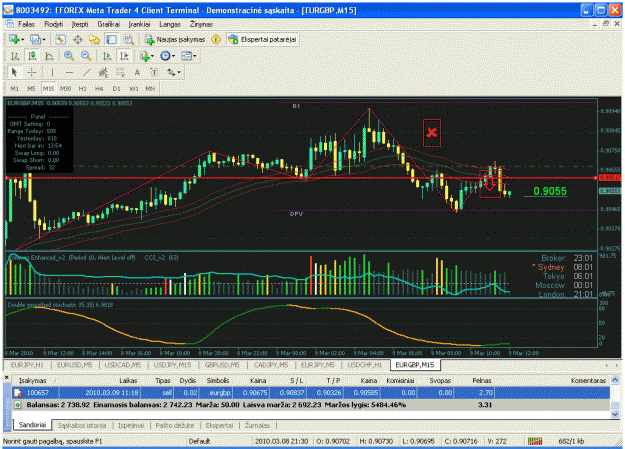Open the Strategy Tester icon
The height and width of the screenshot is (449, 625).
[x=128, y=39]
